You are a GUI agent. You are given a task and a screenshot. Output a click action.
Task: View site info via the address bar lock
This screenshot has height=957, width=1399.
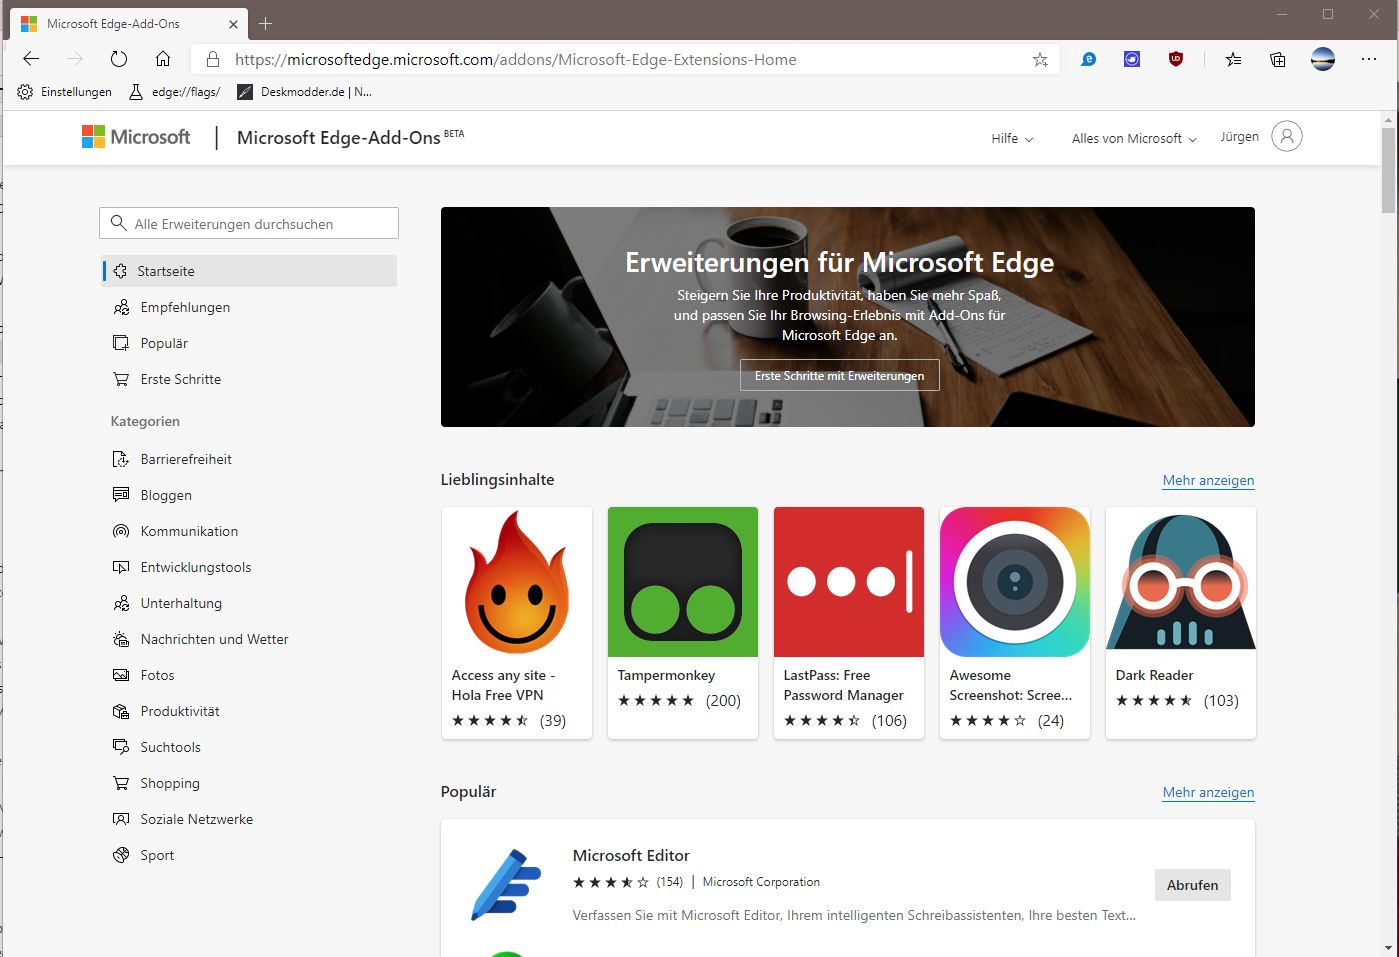point(212,59)
